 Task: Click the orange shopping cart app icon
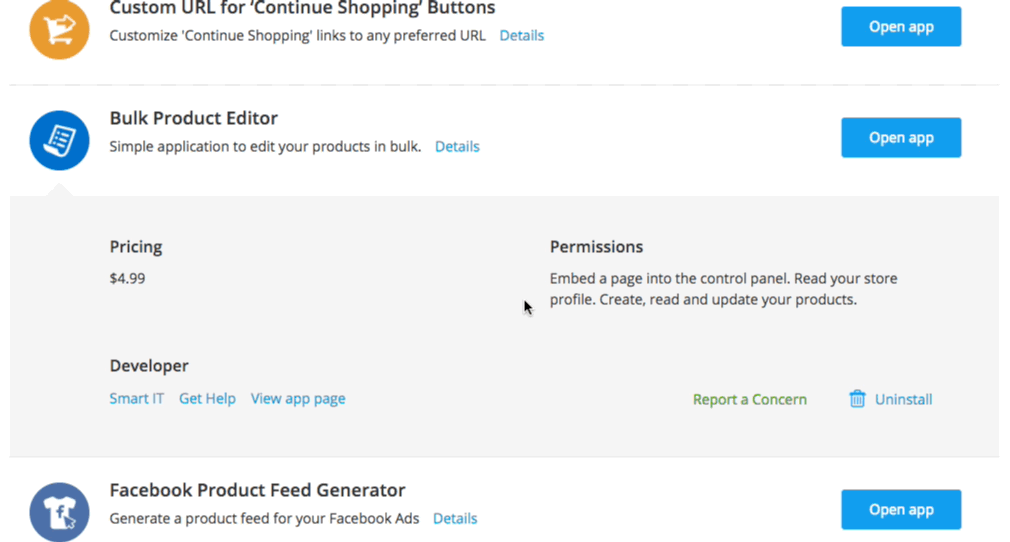[x=59, y=29]
